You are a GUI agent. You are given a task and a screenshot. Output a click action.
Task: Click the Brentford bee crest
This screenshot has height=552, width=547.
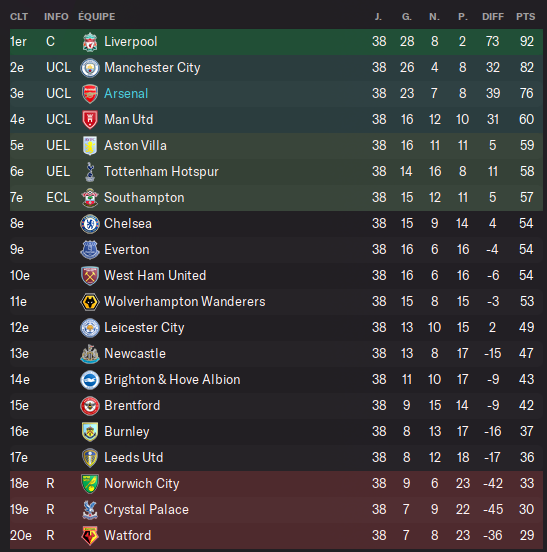(x=90, y=406)
